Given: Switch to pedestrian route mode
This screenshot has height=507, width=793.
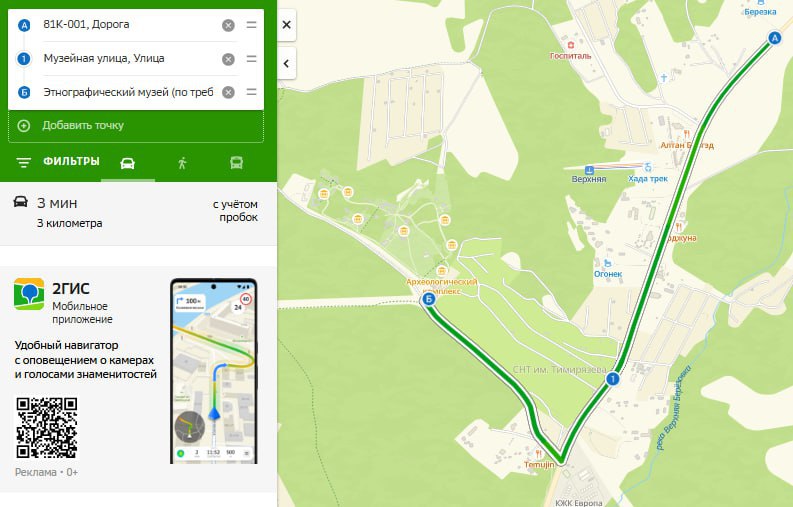Looking at the screenshot, I should pos(182,163).
